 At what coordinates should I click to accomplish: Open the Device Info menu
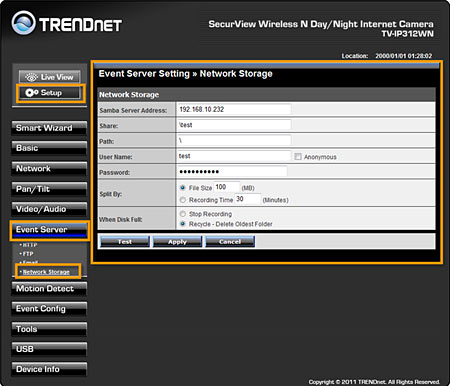coord(49,369)
